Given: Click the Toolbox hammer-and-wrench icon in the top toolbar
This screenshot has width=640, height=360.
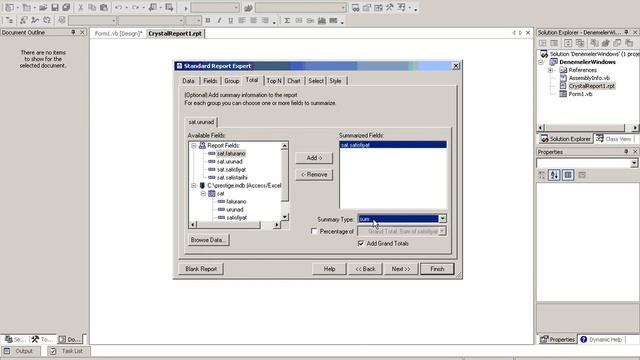Looking at the screenshot, I should 390,7.
